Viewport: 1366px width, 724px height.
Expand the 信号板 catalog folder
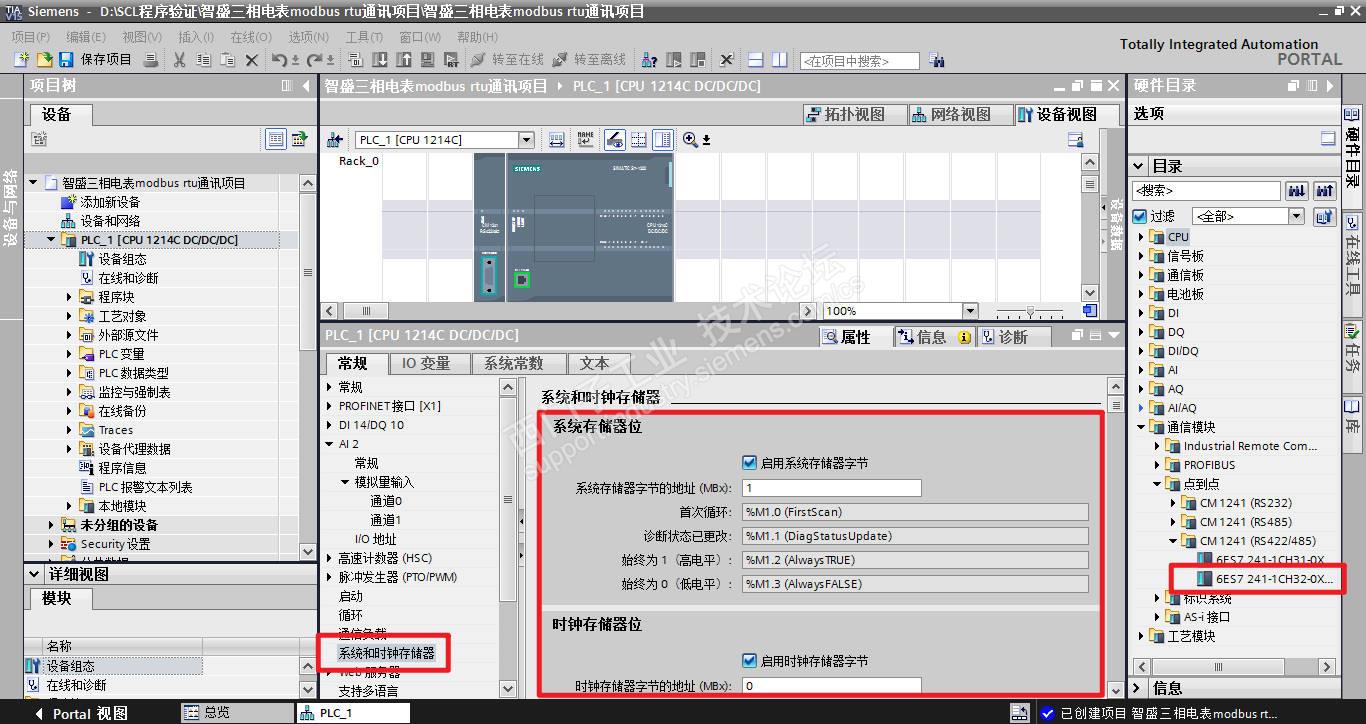click(x=1141, y=256)
